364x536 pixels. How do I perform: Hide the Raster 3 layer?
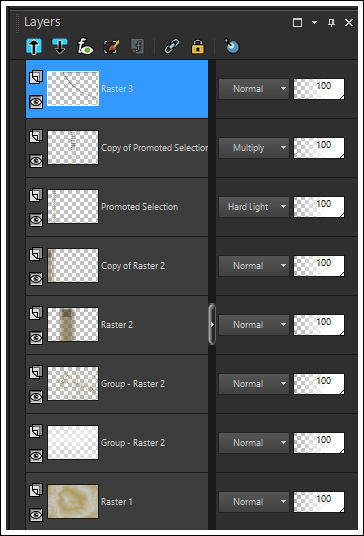36,102
